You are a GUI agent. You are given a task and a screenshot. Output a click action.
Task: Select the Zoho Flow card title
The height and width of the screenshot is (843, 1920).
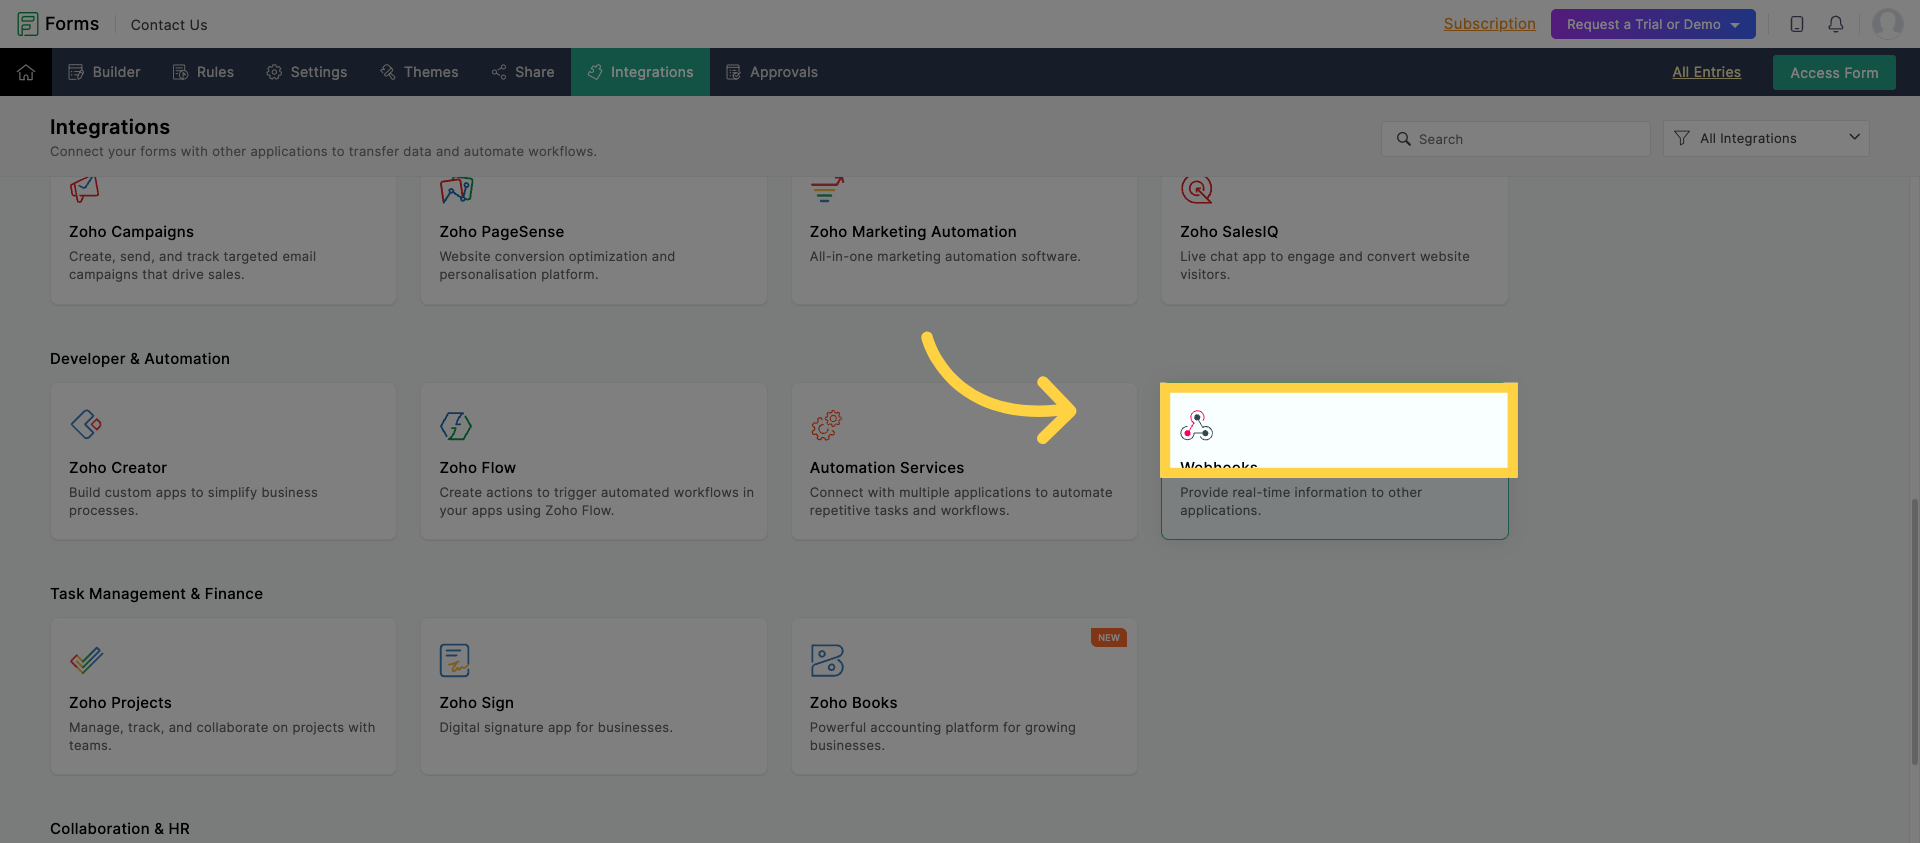[477, 468]
